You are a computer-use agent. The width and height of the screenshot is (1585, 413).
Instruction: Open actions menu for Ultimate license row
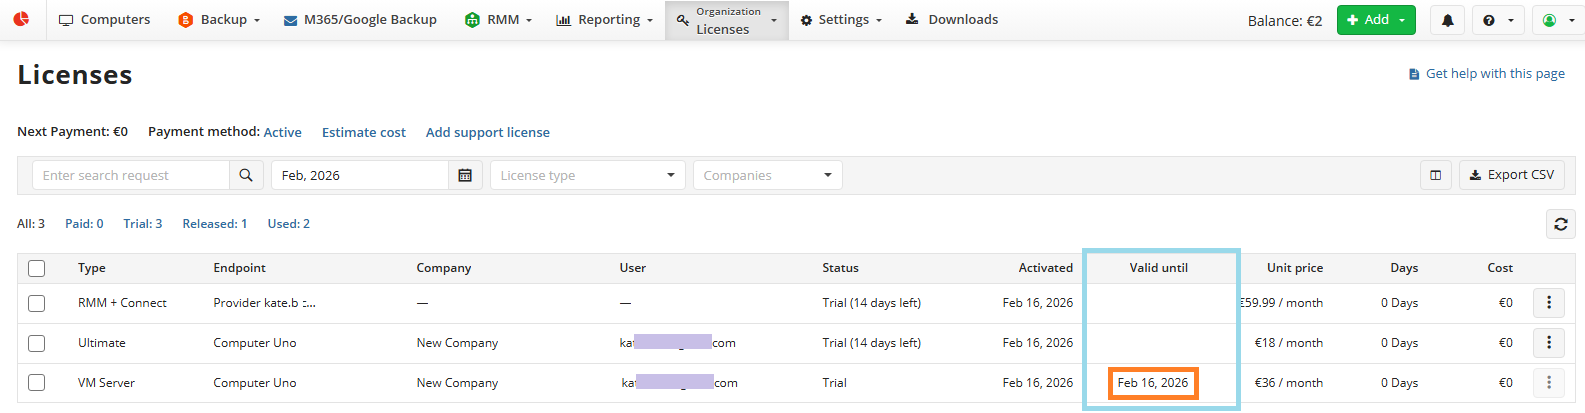point(1549,342)
